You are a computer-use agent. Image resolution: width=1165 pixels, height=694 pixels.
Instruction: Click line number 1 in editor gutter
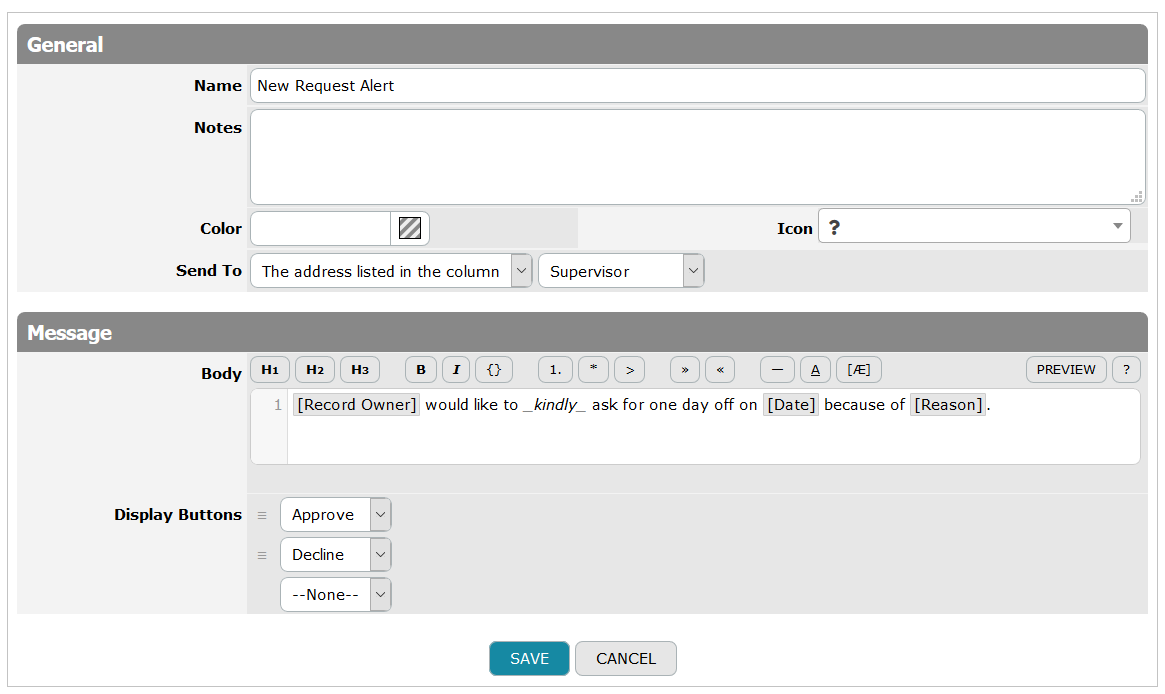click(278, 405)
